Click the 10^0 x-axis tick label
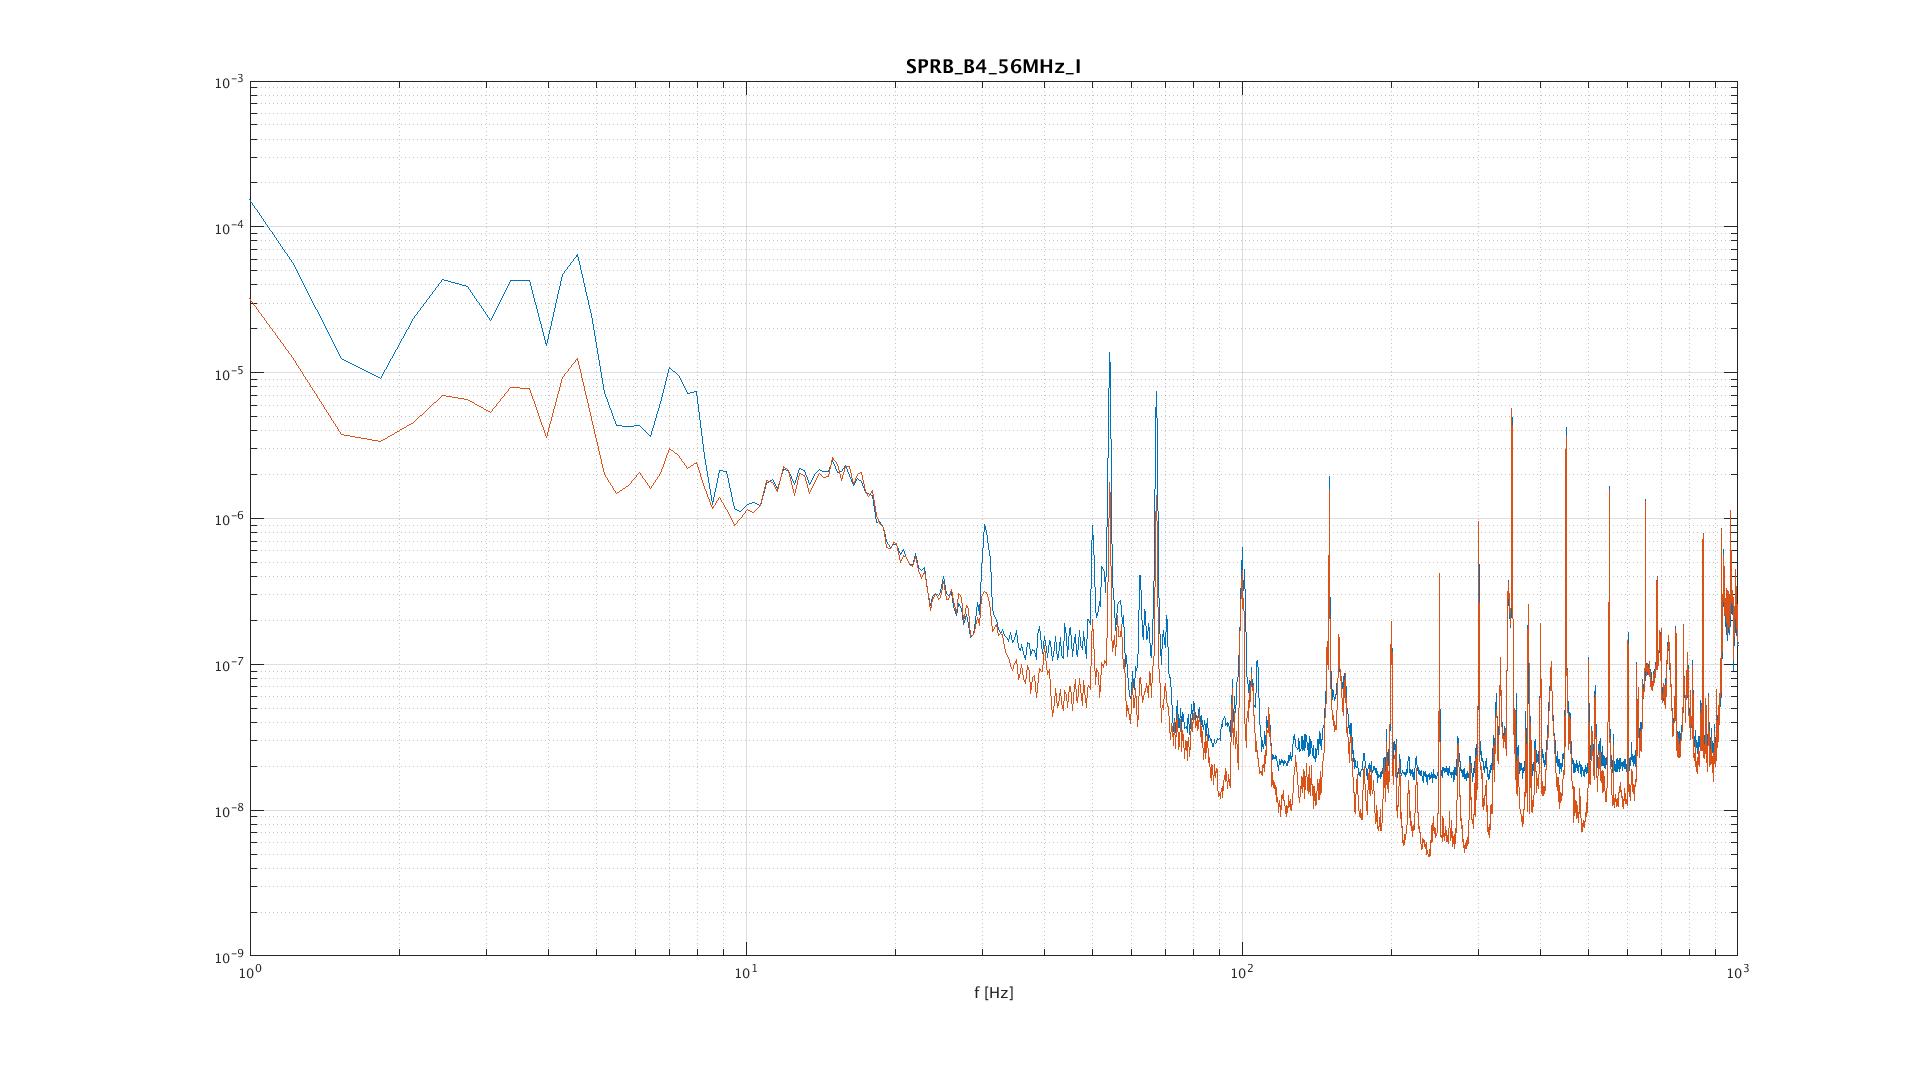 click(250, 971)
